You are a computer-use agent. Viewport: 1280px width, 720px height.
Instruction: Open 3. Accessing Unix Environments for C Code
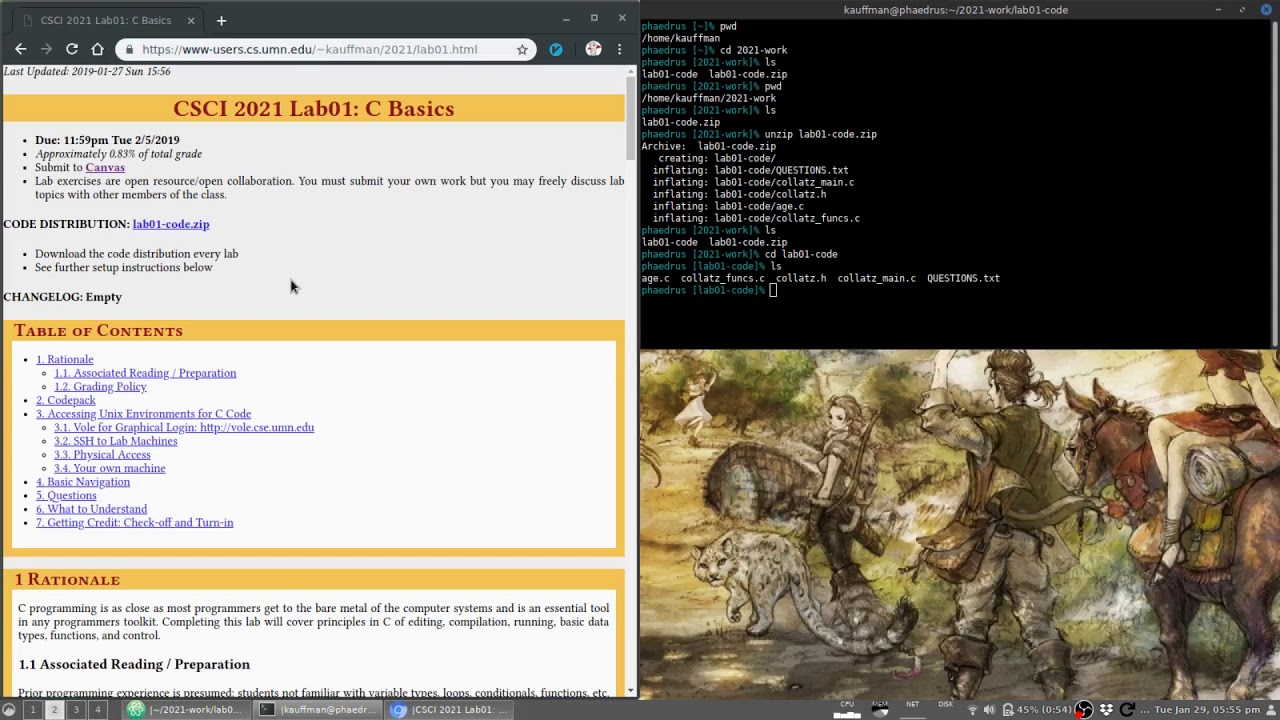[143, 414]
